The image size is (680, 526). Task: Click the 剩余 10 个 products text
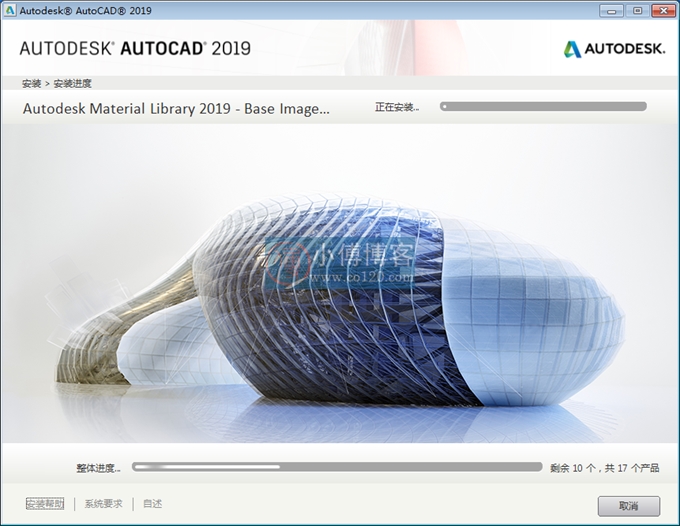(605, 468)
